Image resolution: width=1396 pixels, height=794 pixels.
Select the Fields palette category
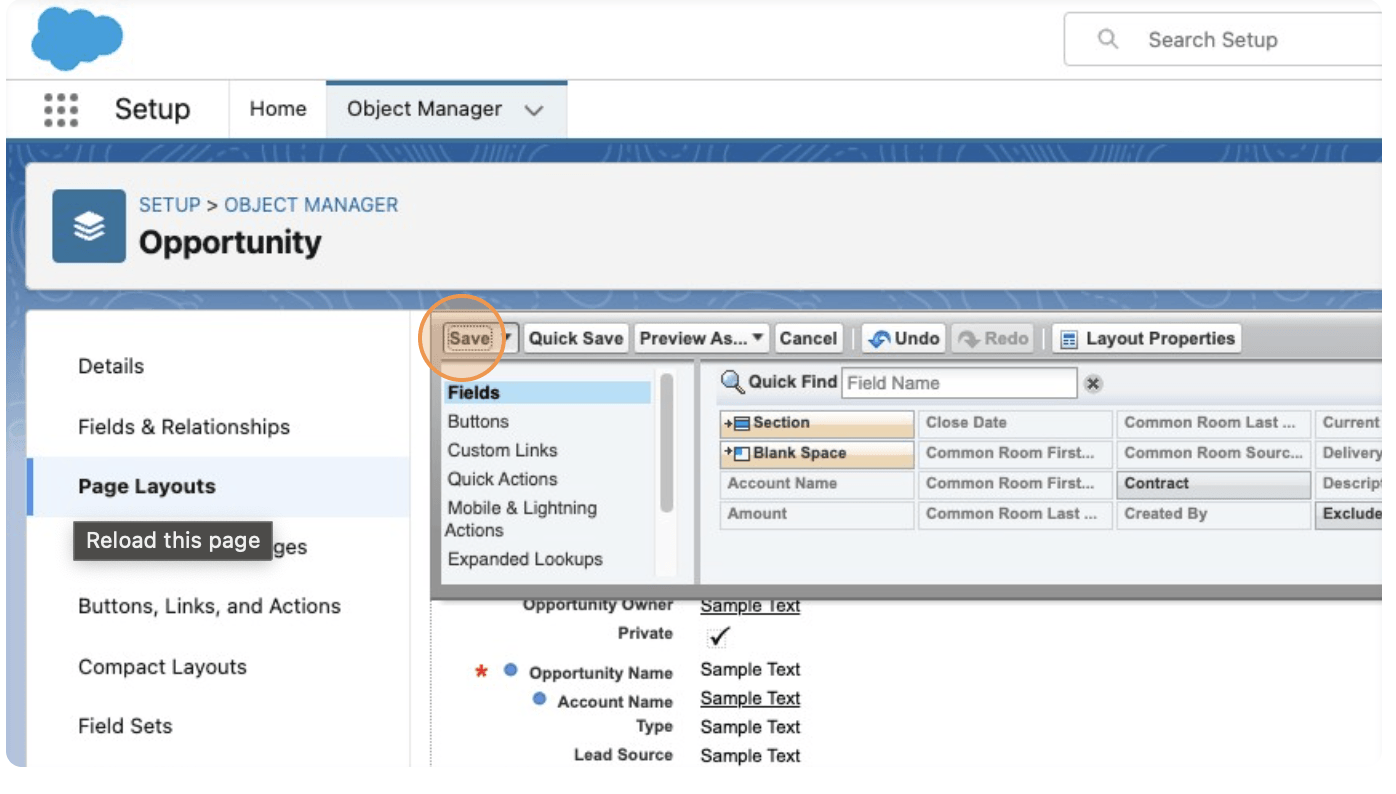[x=547, y=393]
